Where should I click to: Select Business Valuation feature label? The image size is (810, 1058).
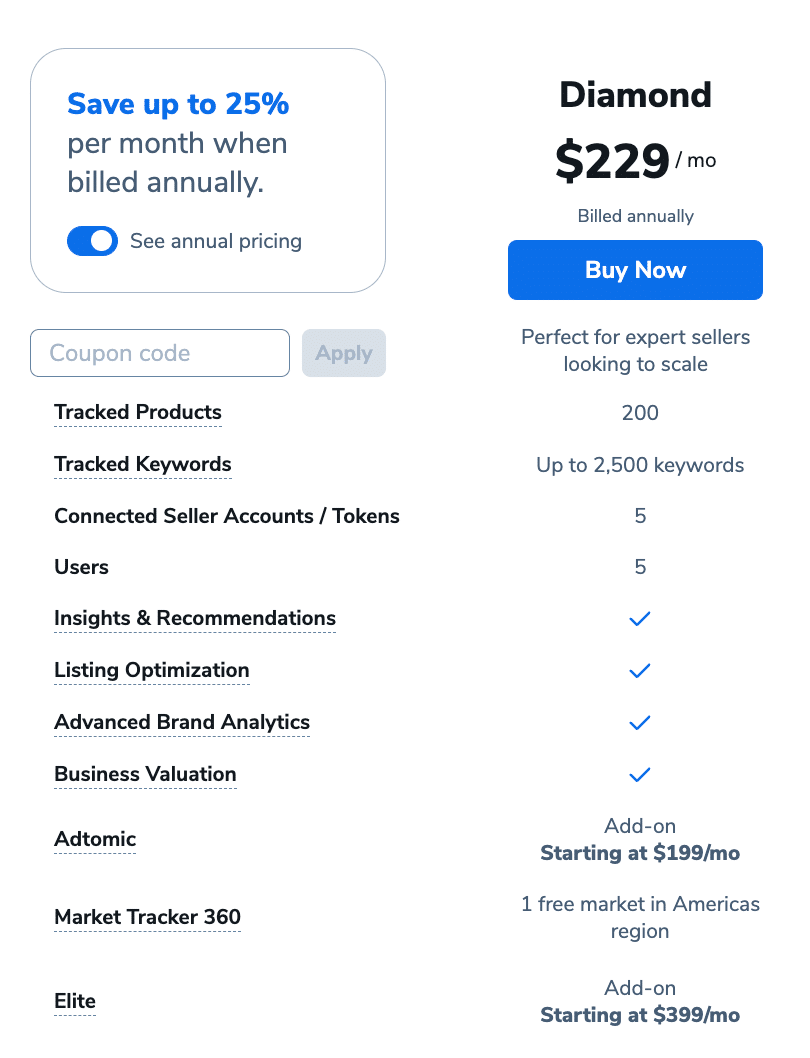145,774
